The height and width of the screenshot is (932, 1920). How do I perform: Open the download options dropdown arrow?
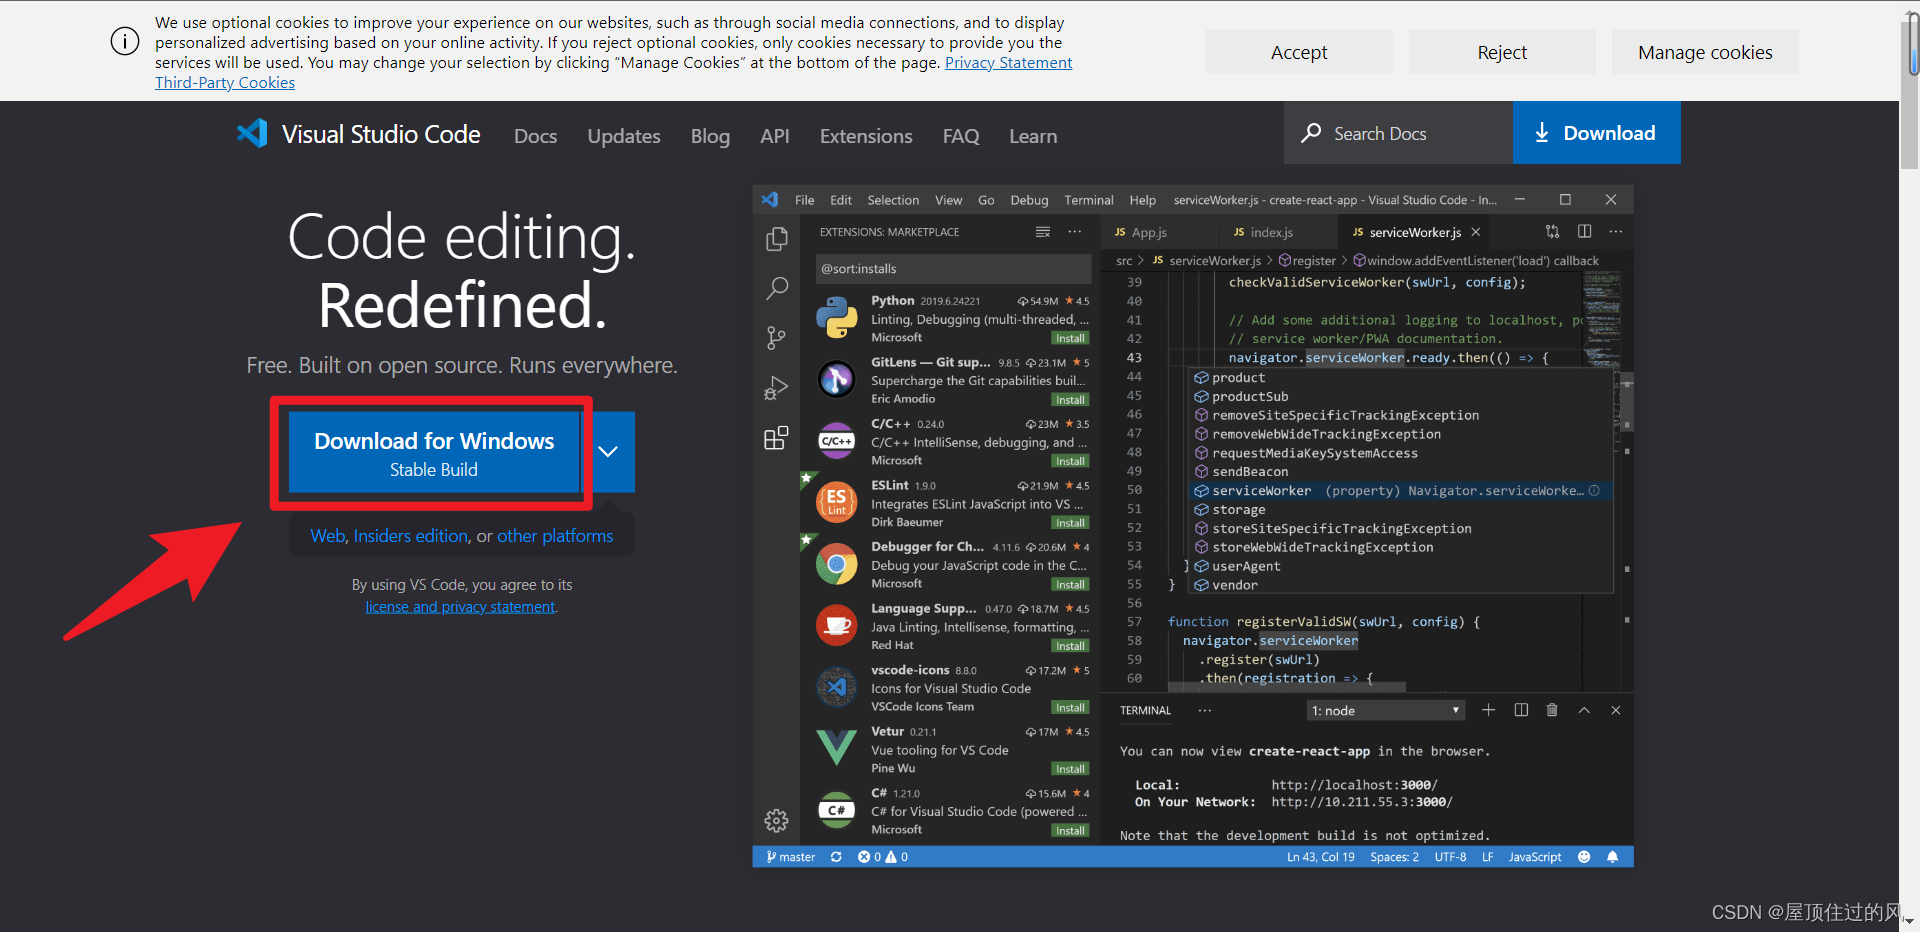[607, 451]
